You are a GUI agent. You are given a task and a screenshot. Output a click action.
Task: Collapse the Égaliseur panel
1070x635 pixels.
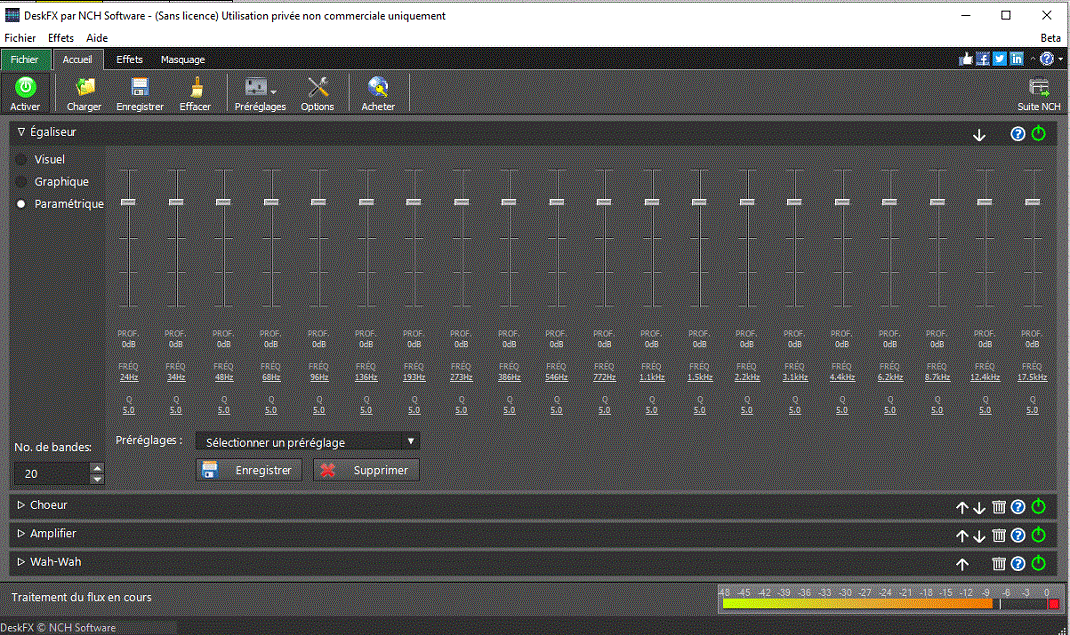coord(21,131)
